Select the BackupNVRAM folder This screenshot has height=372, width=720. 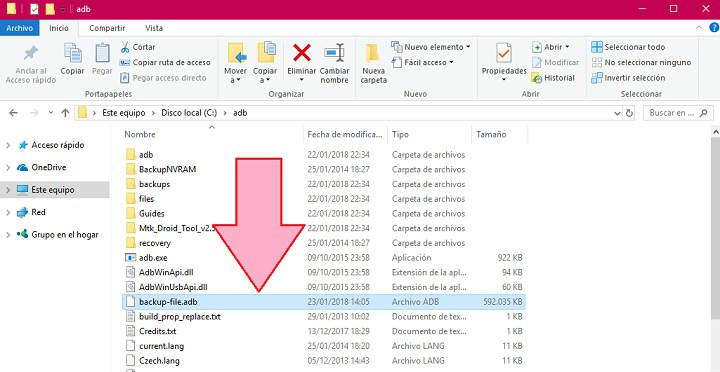pyautogui.click(x=167, y=169)
